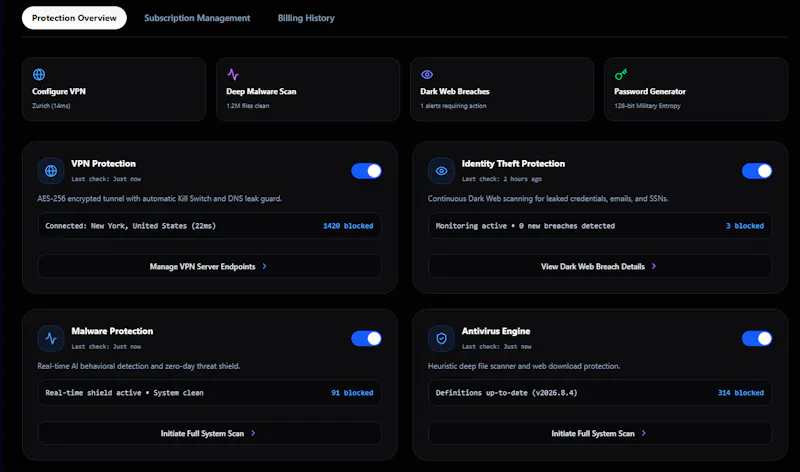Open View Dark Web Breach Details
The height and width of the screenshot is (472, 800).
[599, 266]
